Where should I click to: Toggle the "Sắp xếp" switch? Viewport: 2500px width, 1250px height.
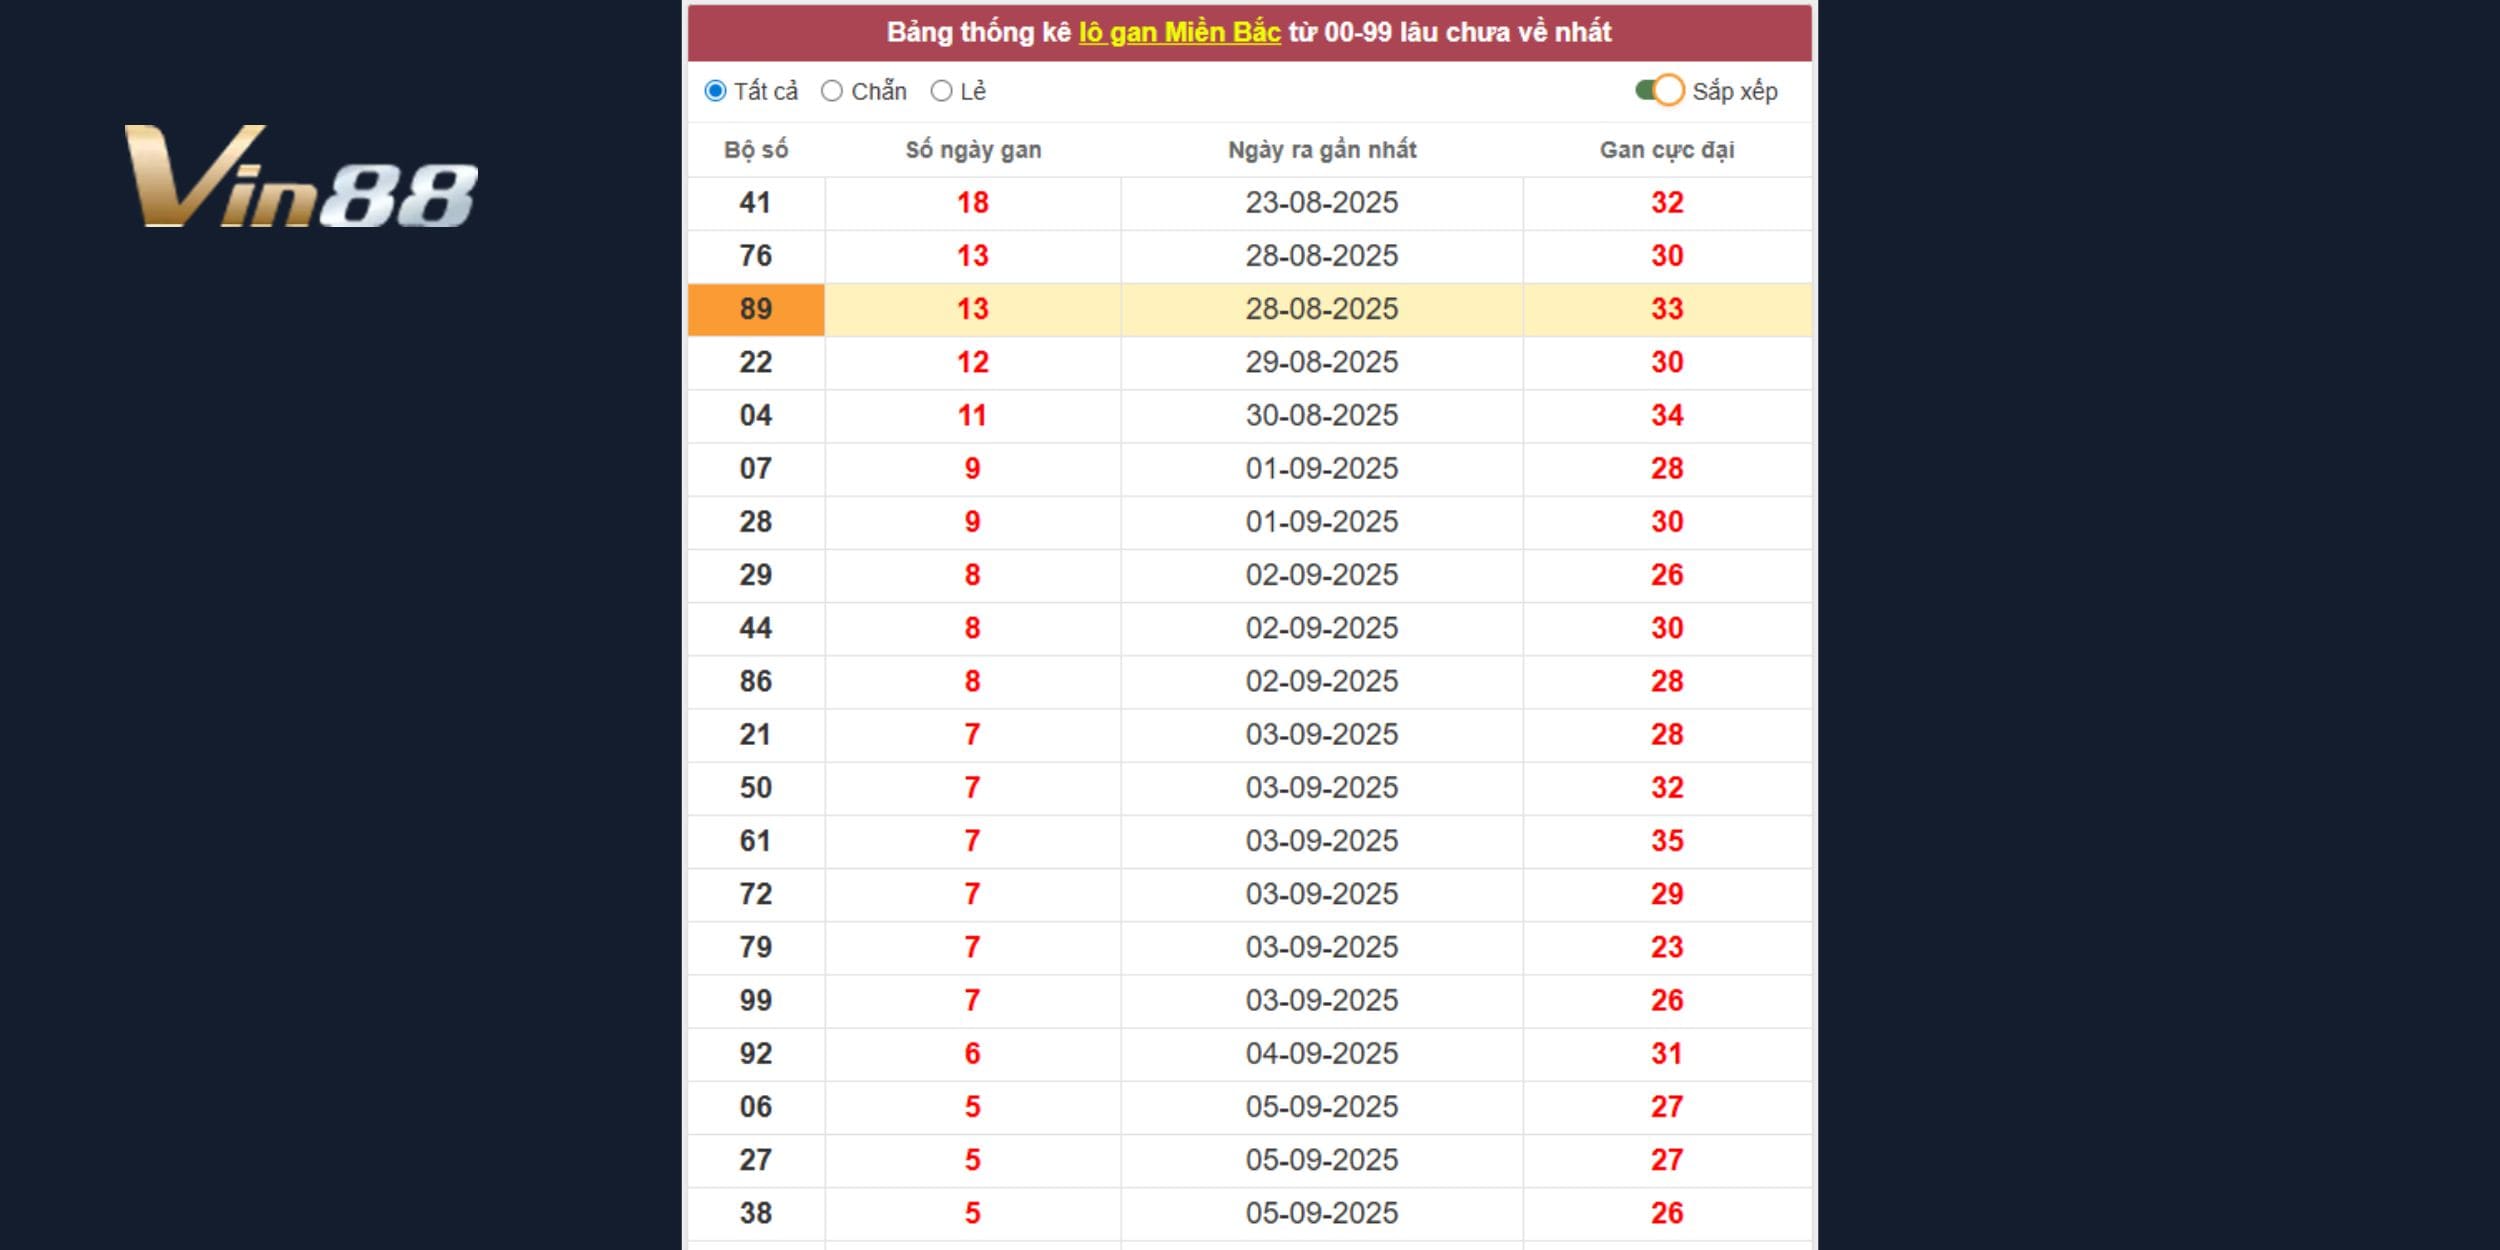tap(1660, 91)
